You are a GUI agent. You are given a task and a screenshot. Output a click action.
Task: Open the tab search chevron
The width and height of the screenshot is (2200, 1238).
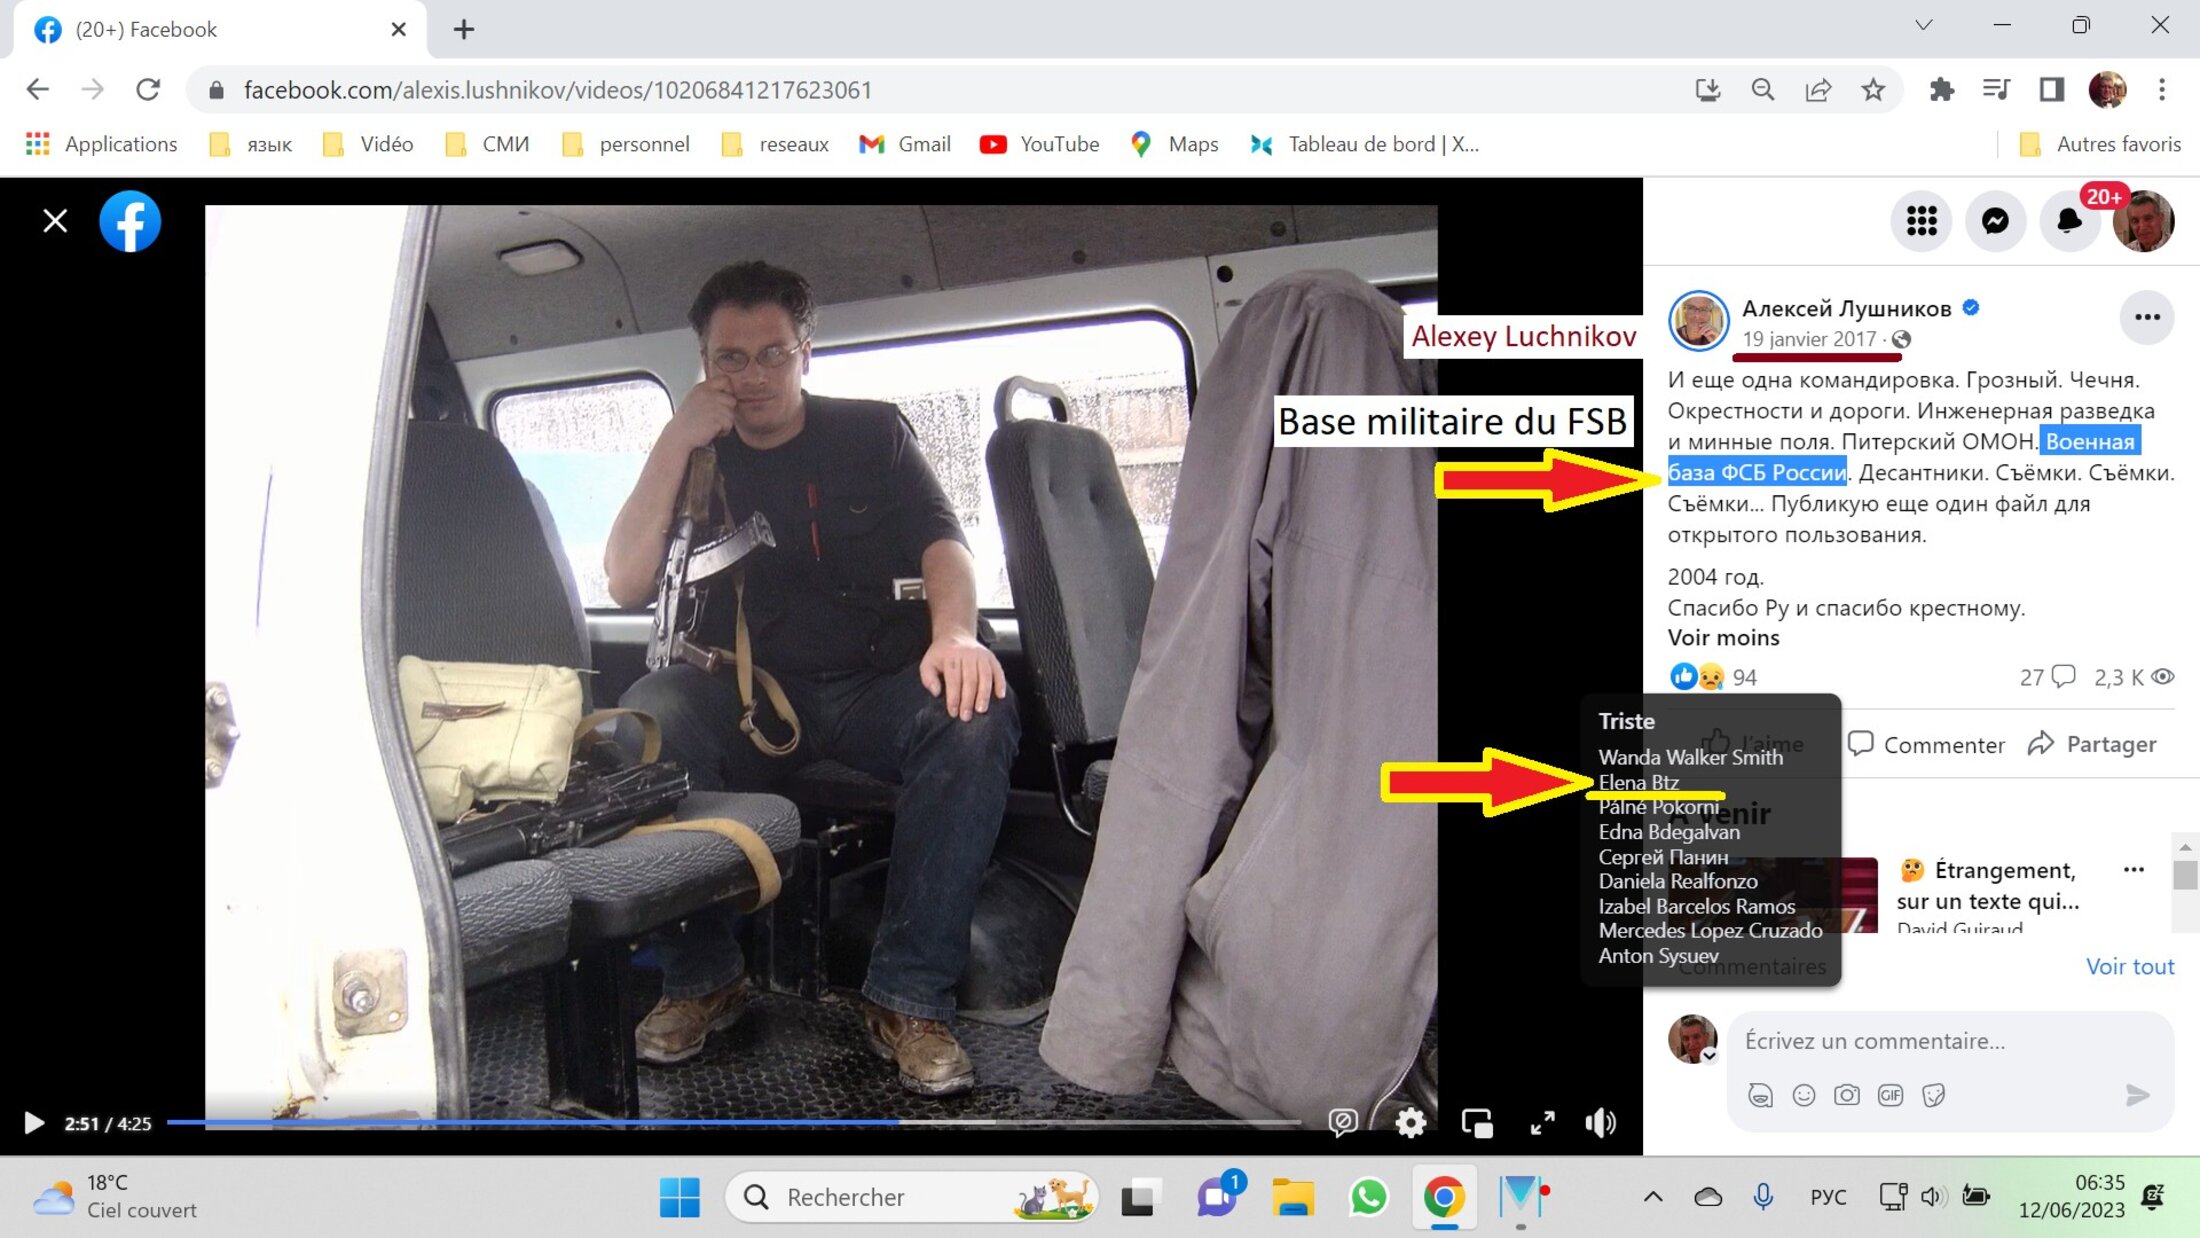click(x=1923, y=25)
